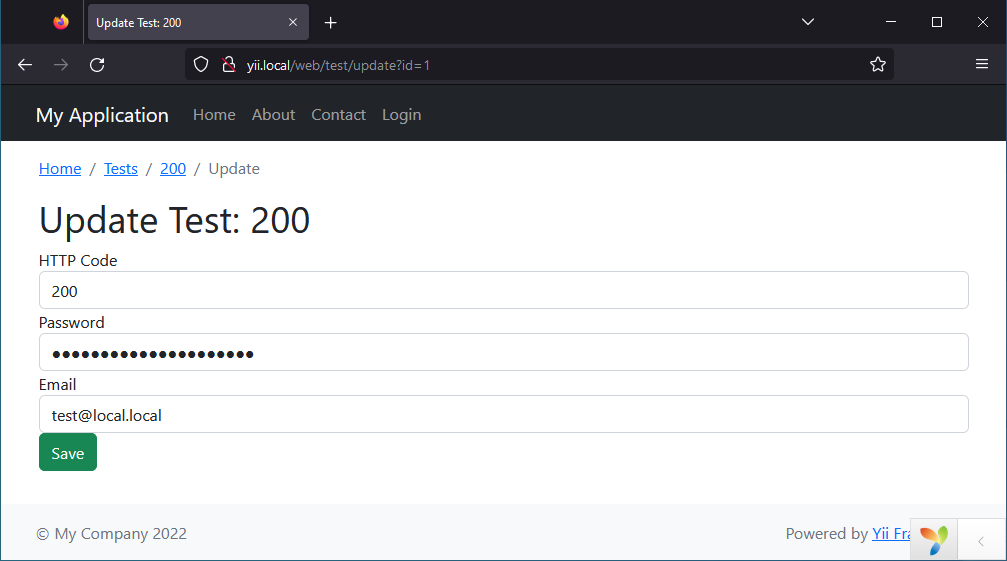Click the Password field label
Image resolution: width=1007 pixels, height=561 pixels.
click(71, 323)
